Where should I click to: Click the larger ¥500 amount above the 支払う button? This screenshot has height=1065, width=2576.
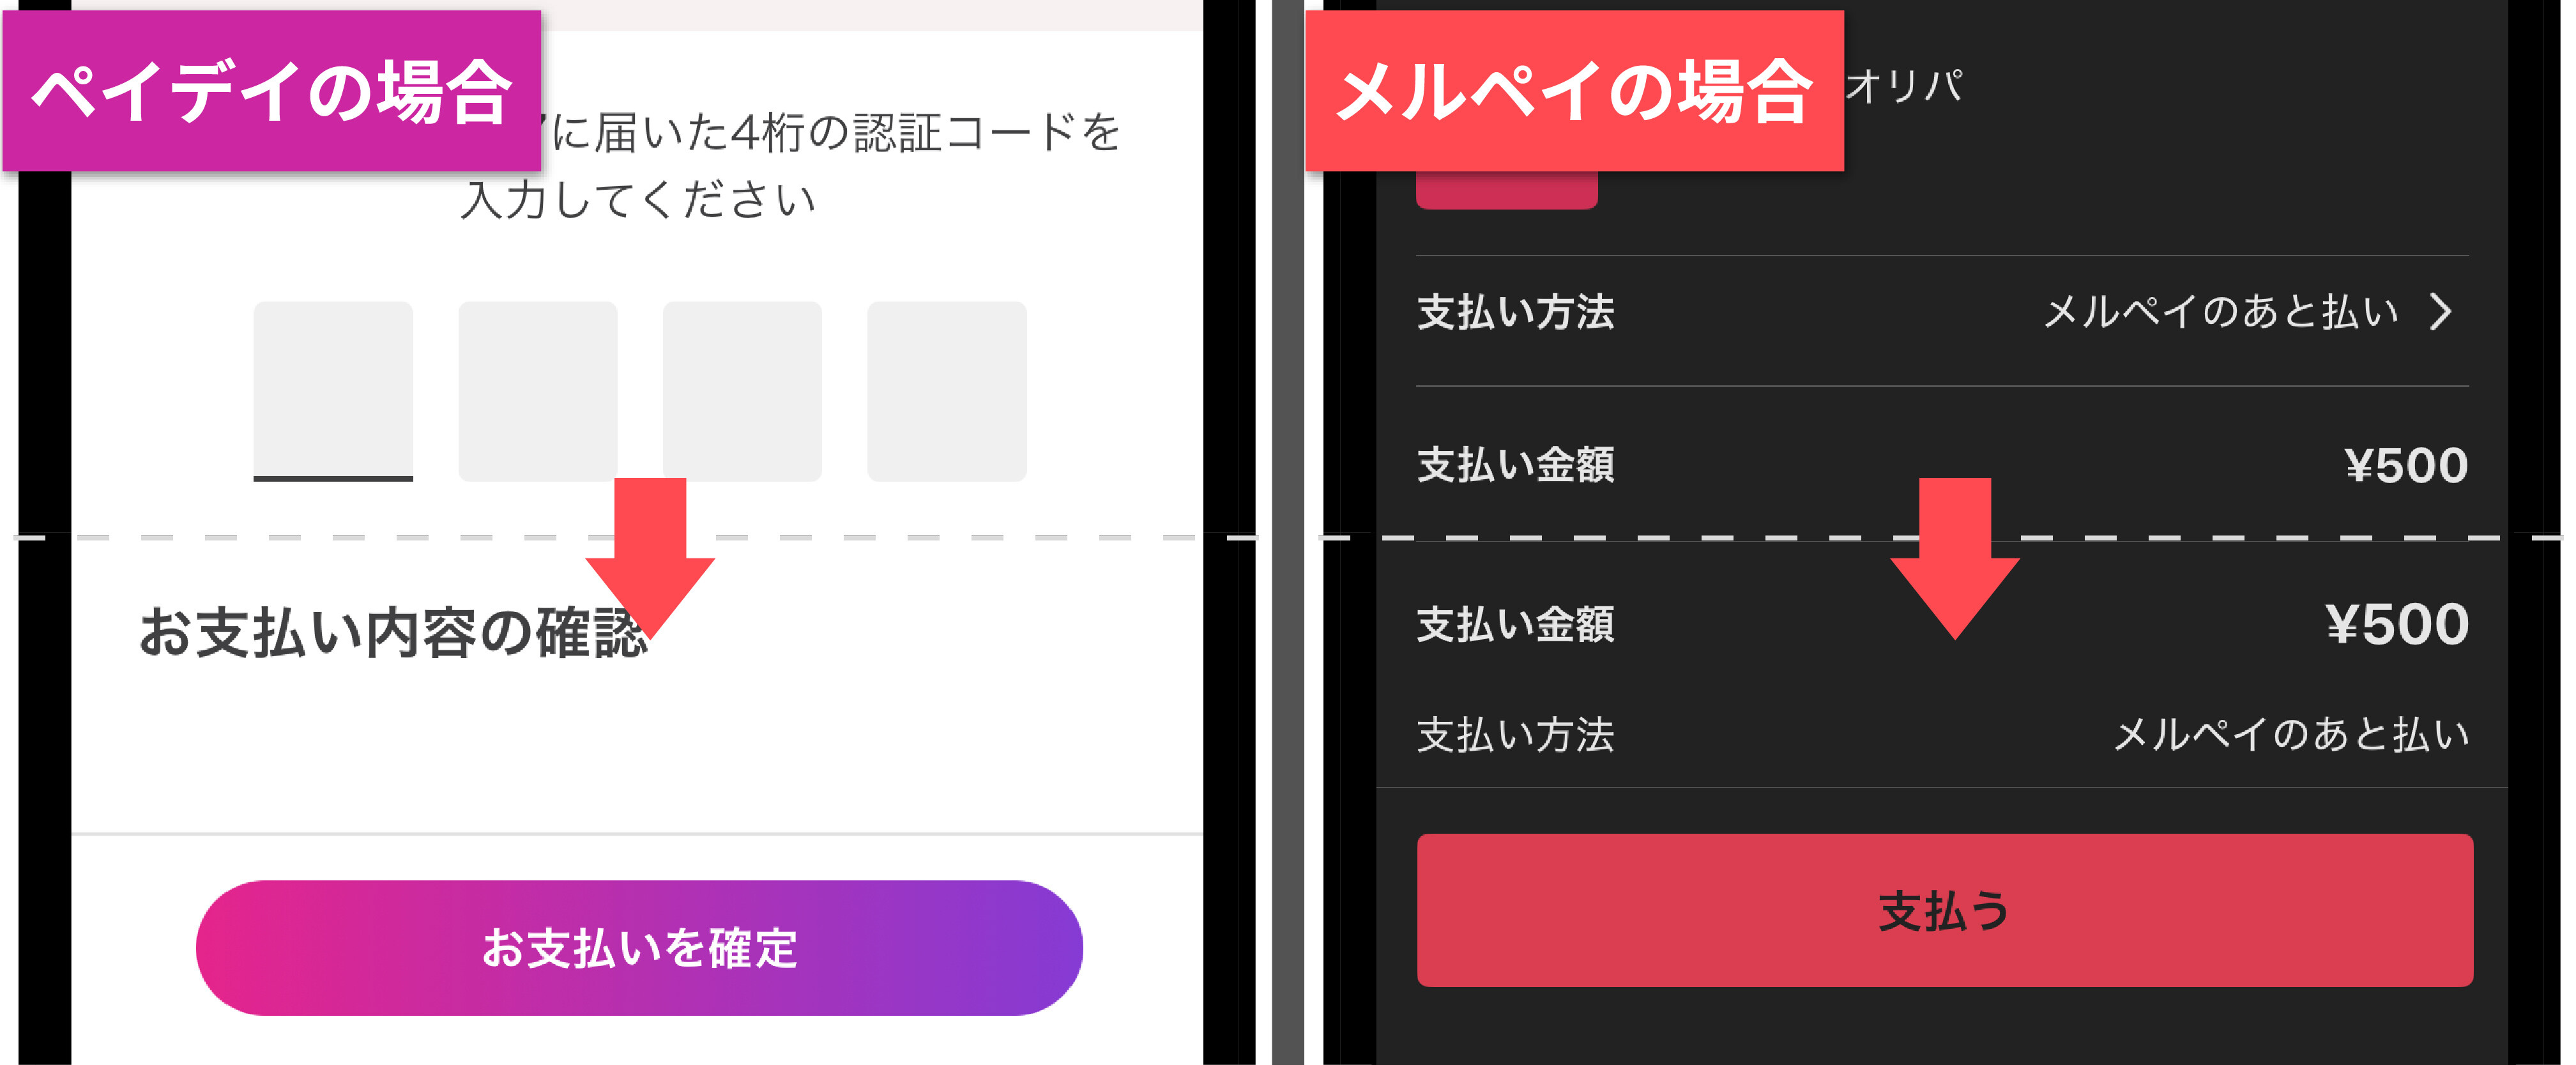click(x=2397, y=625)
